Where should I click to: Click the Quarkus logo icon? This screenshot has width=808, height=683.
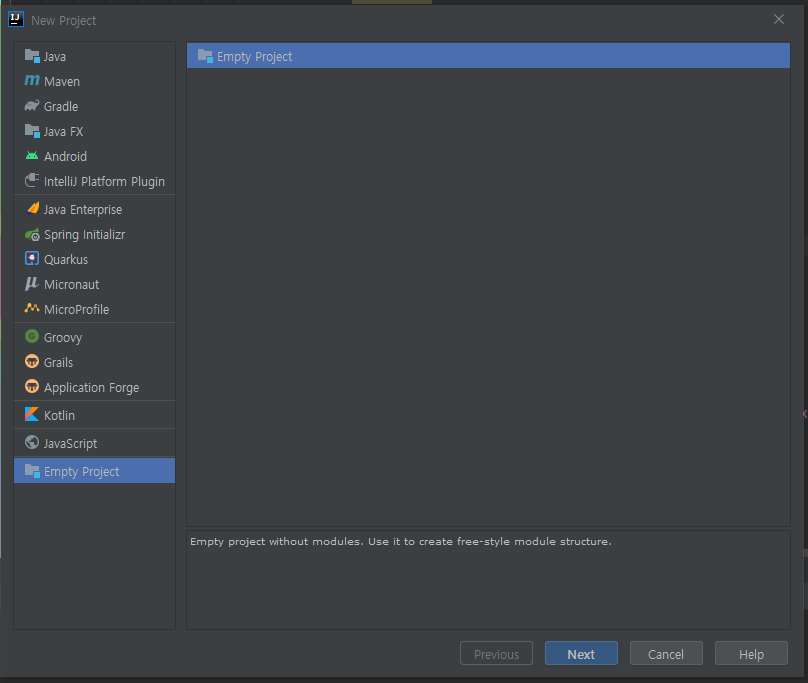tap(32, 258)
